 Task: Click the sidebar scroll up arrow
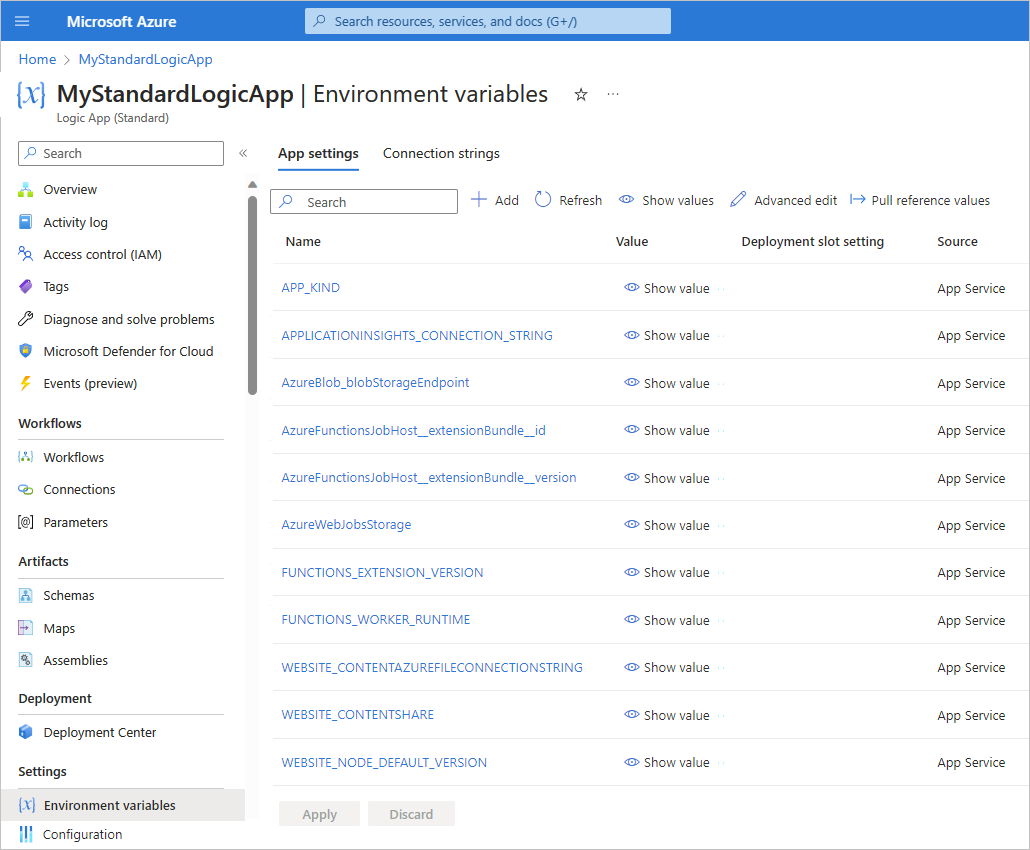coord(252,185)
